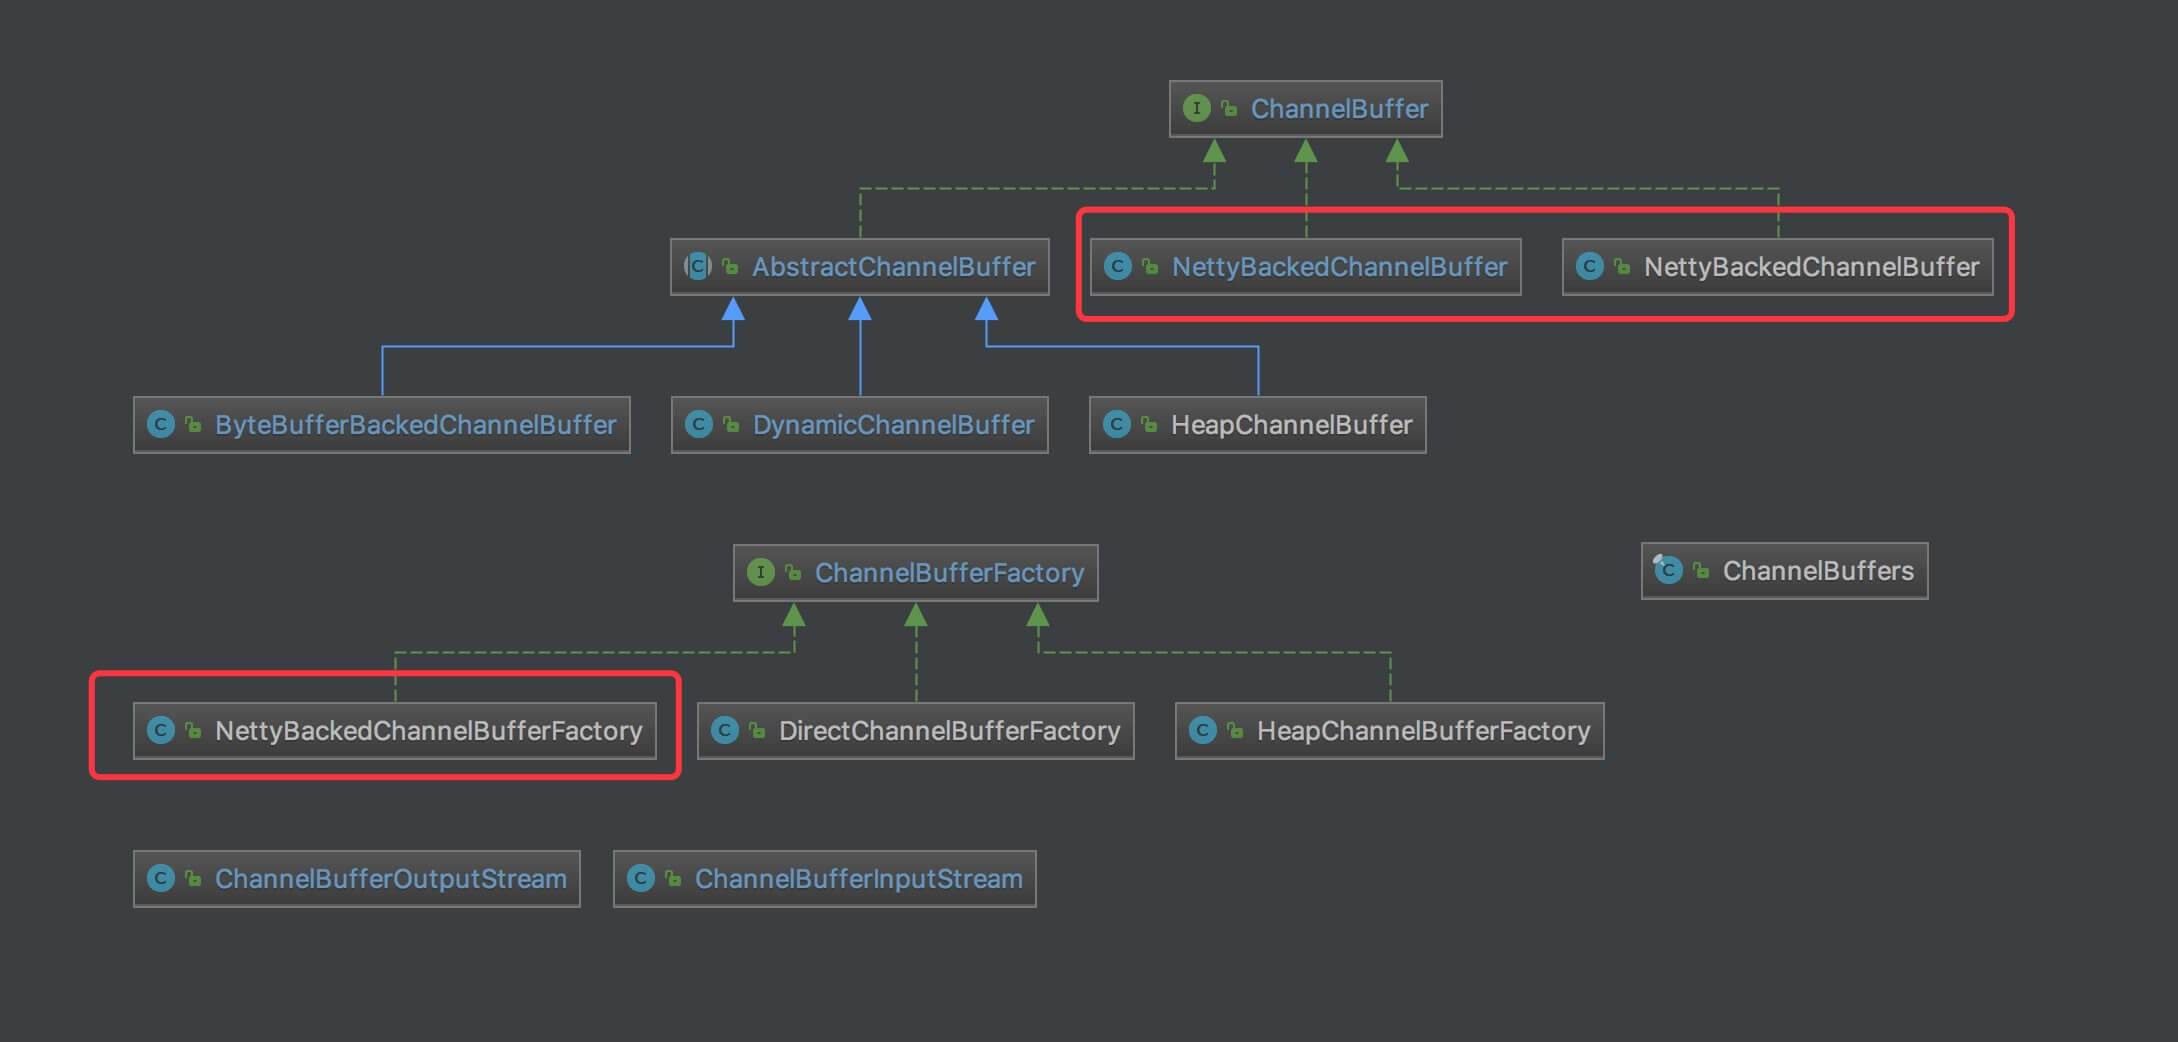2178x1042 pixels.
Task: Click the green visibility lock icon on ChannelBufferOutputStream
Action: click(194, 878)
